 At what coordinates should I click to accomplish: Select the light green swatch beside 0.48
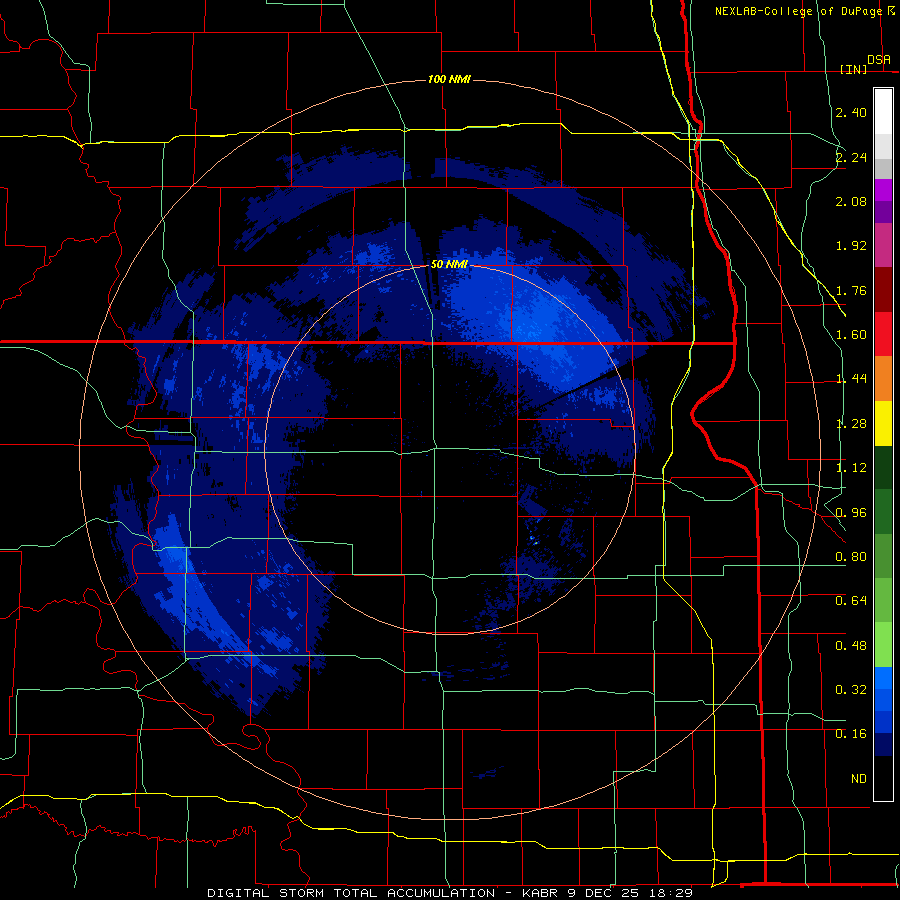point(883,645)
